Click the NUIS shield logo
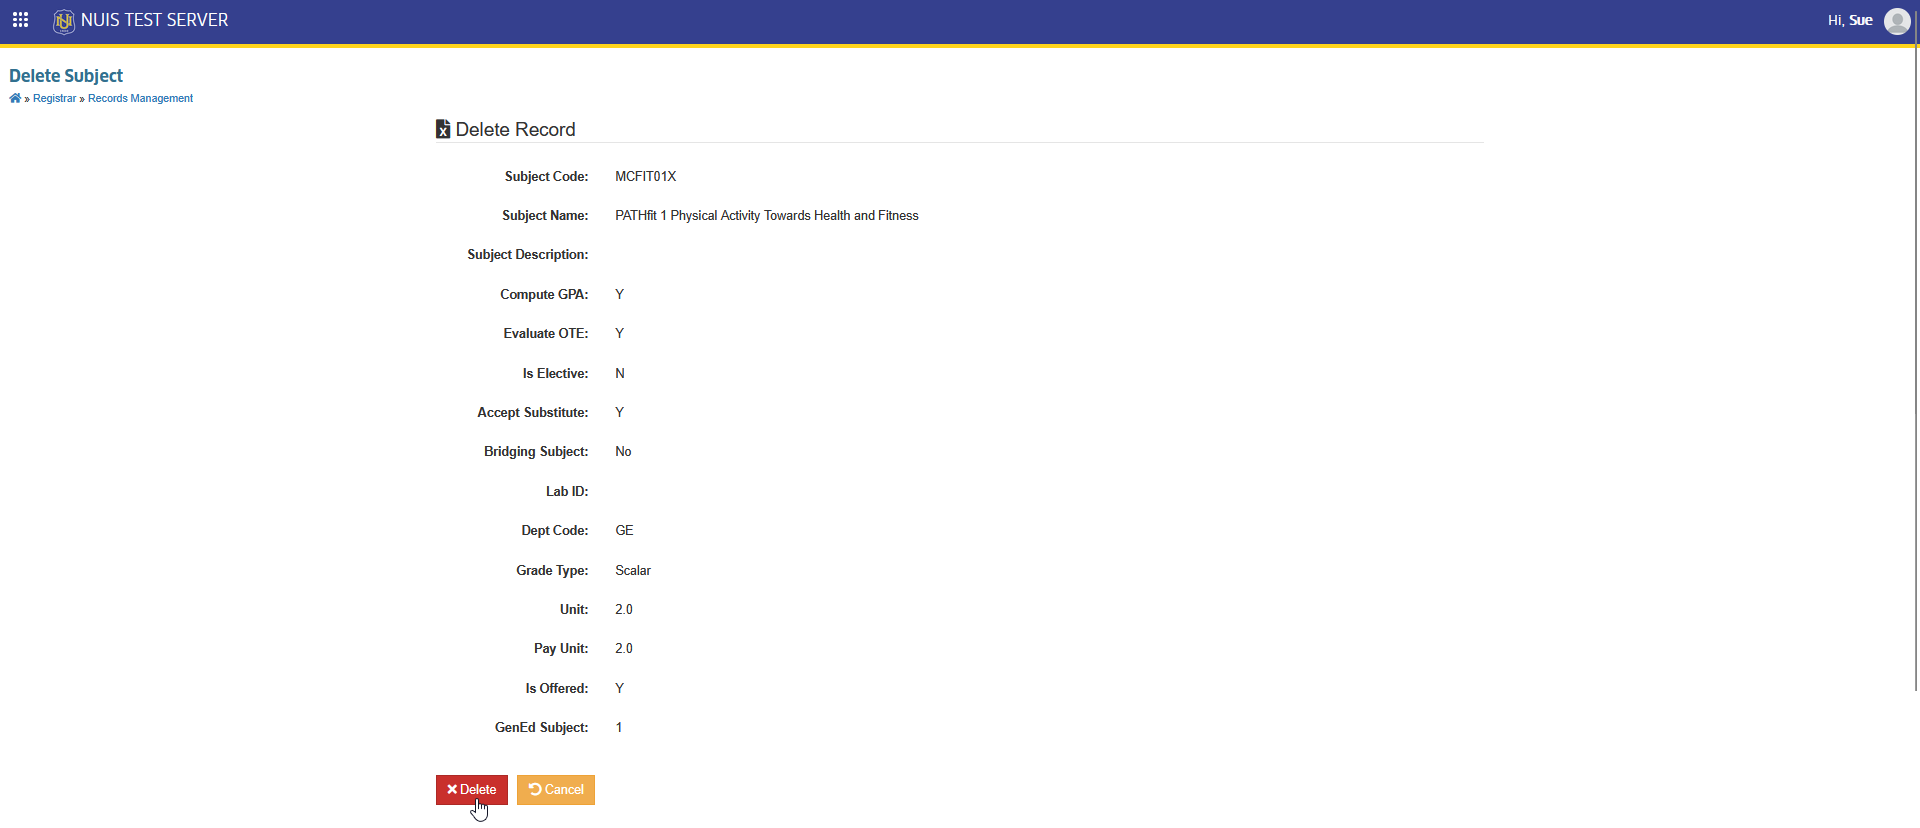Viewport: 1920px width, 828px height. (x=64, y=21)
